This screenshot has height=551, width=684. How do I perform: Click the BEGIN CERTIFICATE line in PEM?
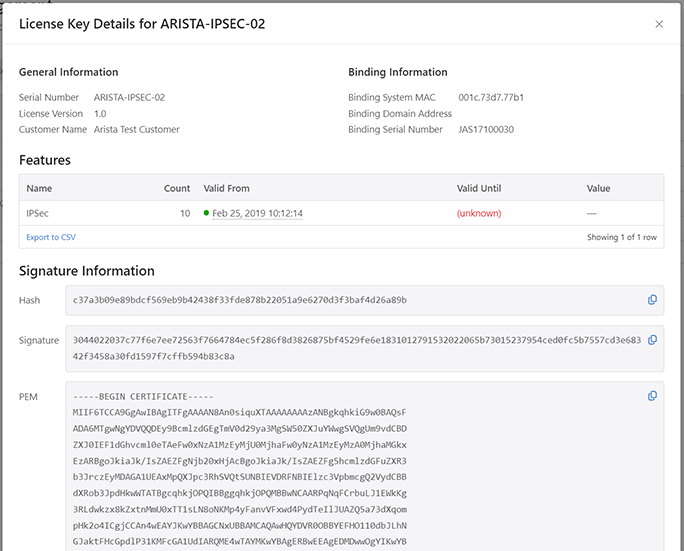point(143,397)
